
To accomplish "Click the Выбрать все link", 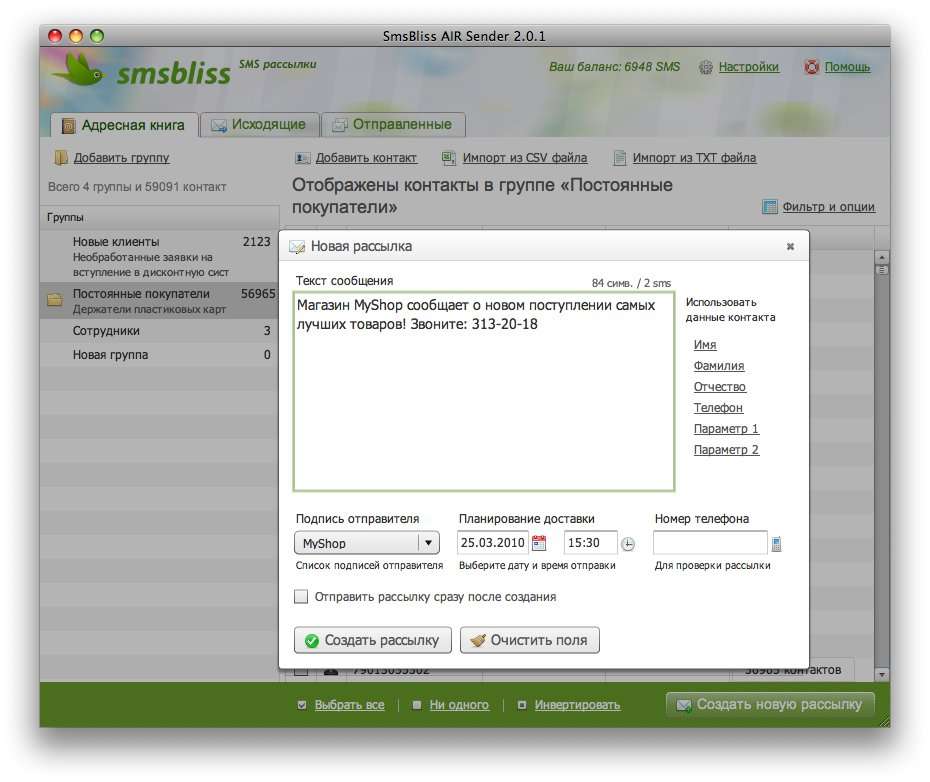I will pyautogui.click(x=349, y=705).
